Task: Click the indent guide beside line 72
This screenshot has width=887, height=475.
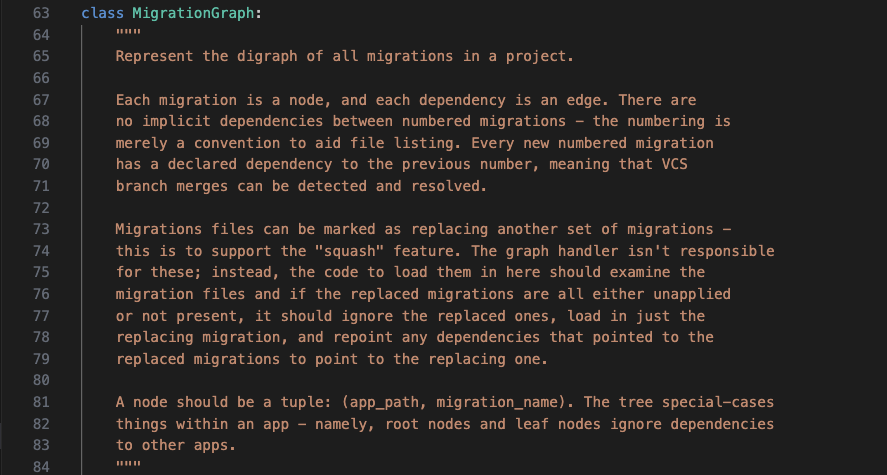Action: pos(81,208)
